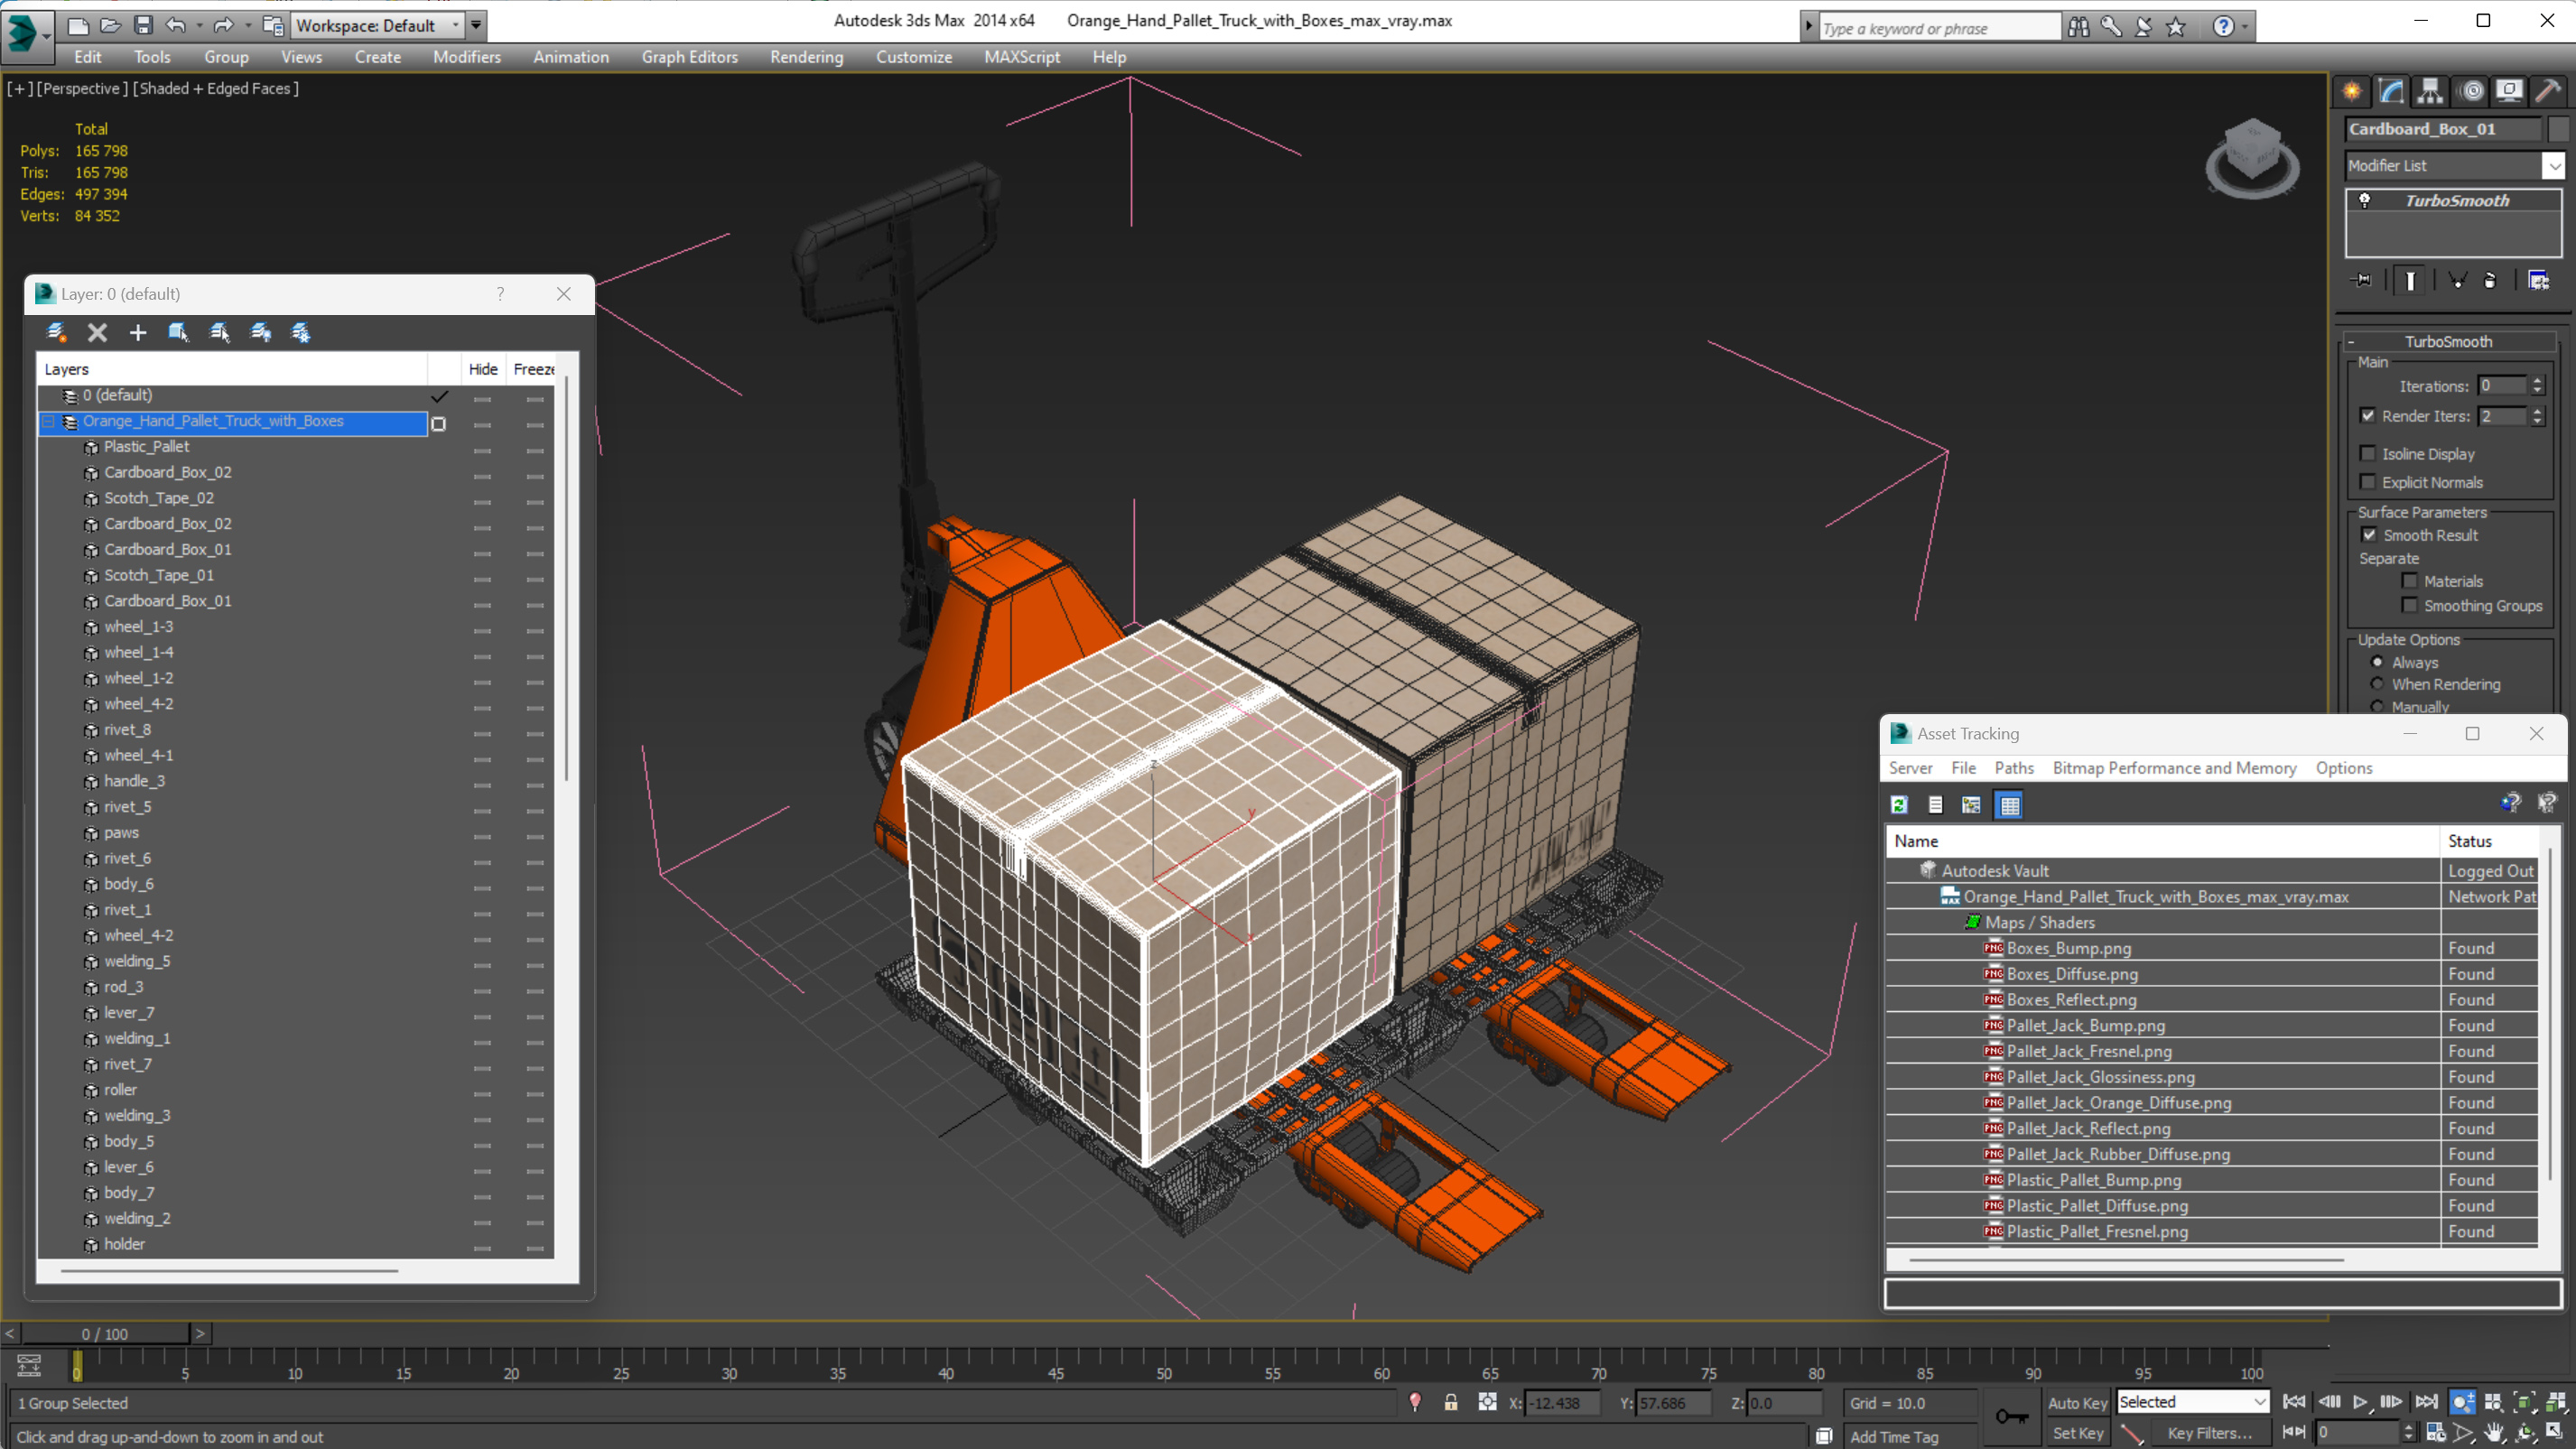Click the Pan View hand icon

(2494, 1433)
